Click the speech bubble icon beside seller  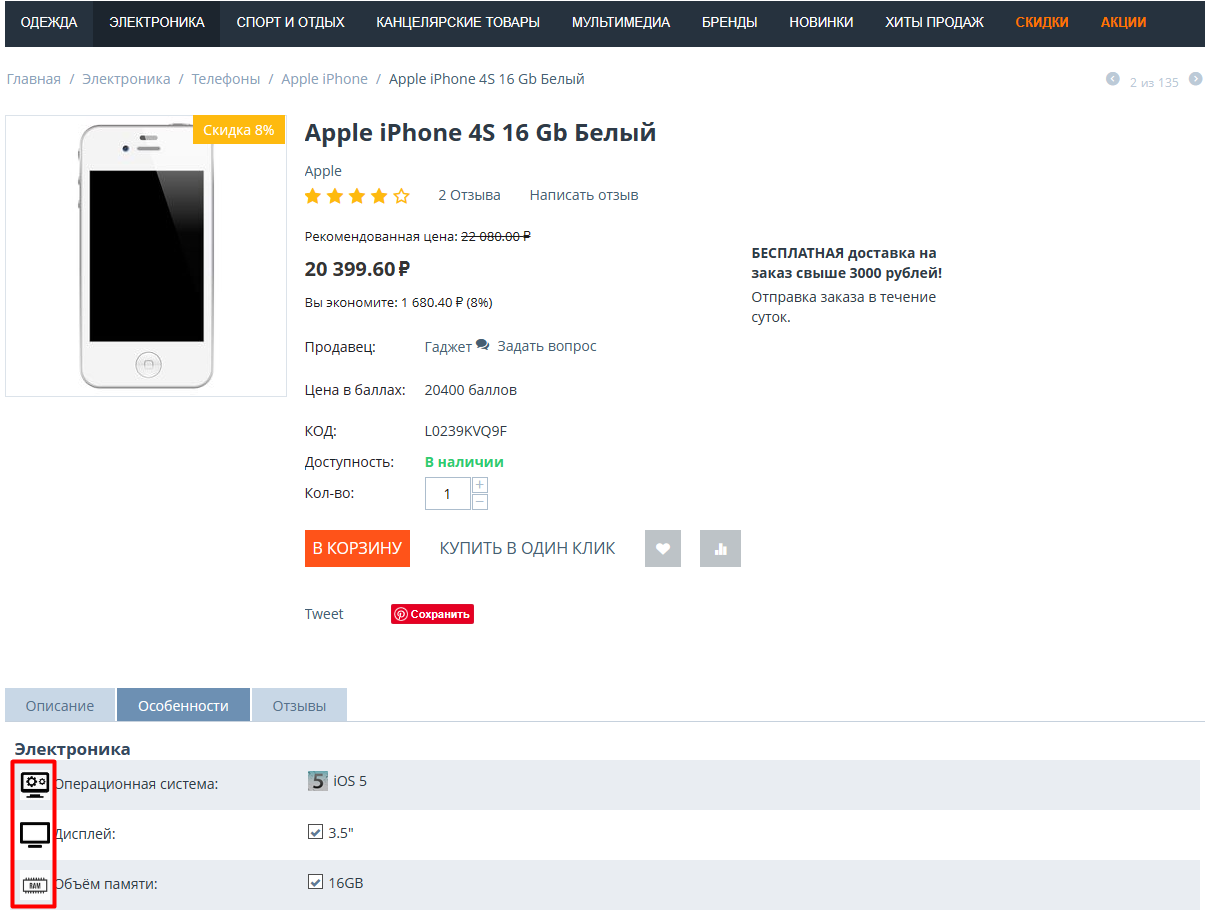pyautogui.click(x=483, y=345)
